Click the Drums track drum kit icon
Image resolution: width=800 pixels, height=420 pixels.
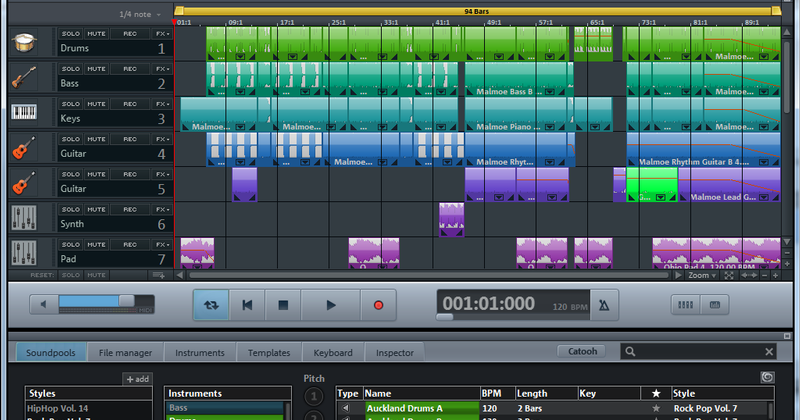(x=24, y=42)
